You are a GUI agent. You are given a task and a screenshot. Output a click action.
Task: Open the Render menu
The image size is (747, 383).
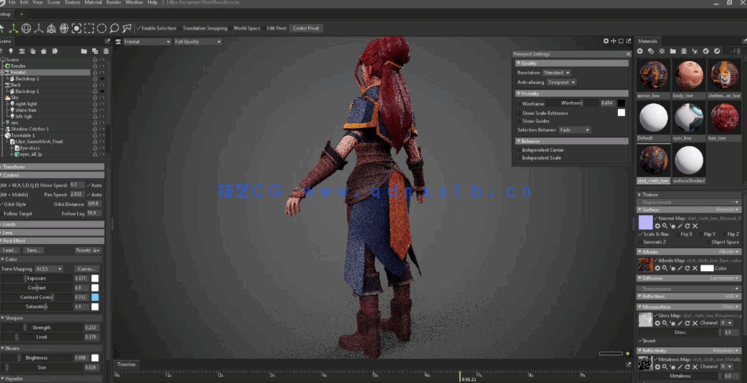coord(113,2)
